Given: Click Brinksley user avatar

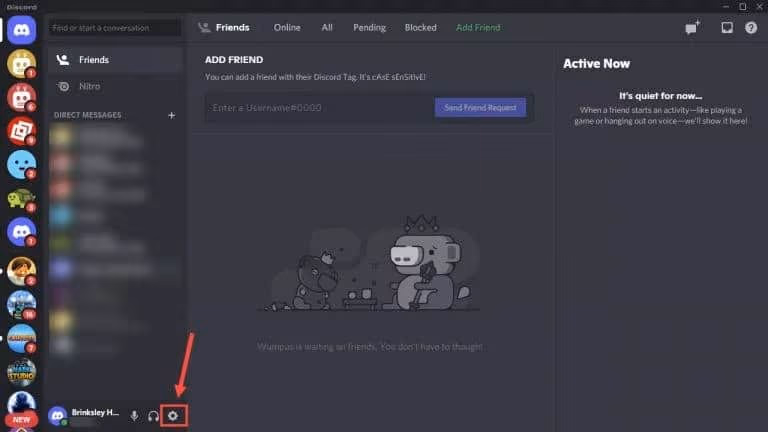Looking at the screenshot, I should pos(57,416).
